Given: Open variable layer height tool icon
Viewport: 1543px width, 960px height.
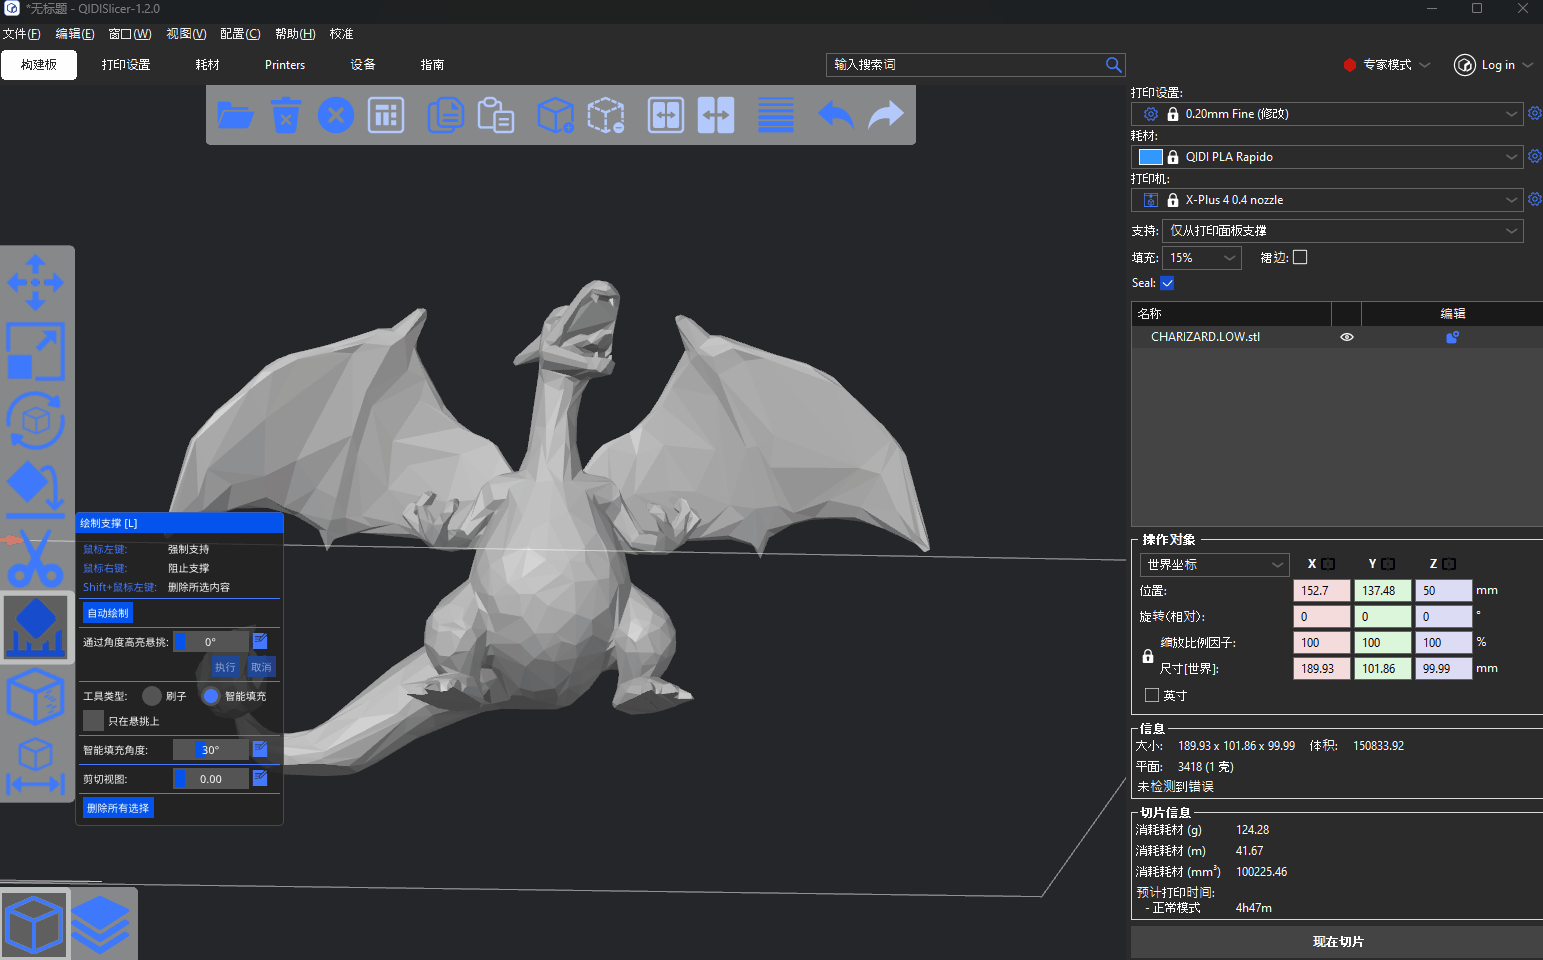Looking at the screenshot, I should click(776, 115).
